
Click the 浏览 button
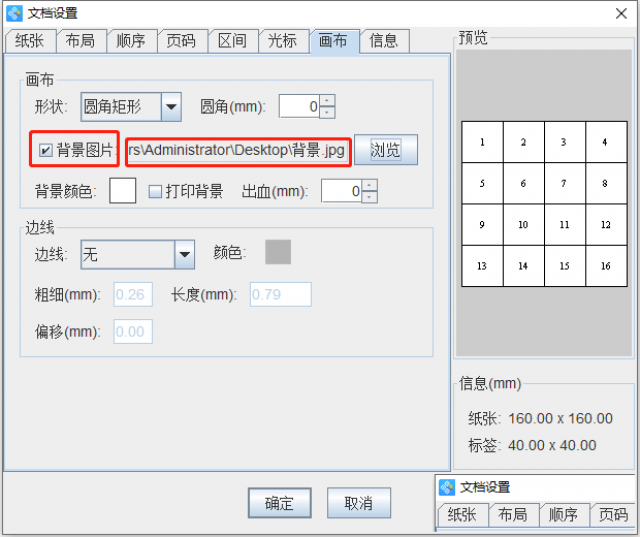[386, 150]
